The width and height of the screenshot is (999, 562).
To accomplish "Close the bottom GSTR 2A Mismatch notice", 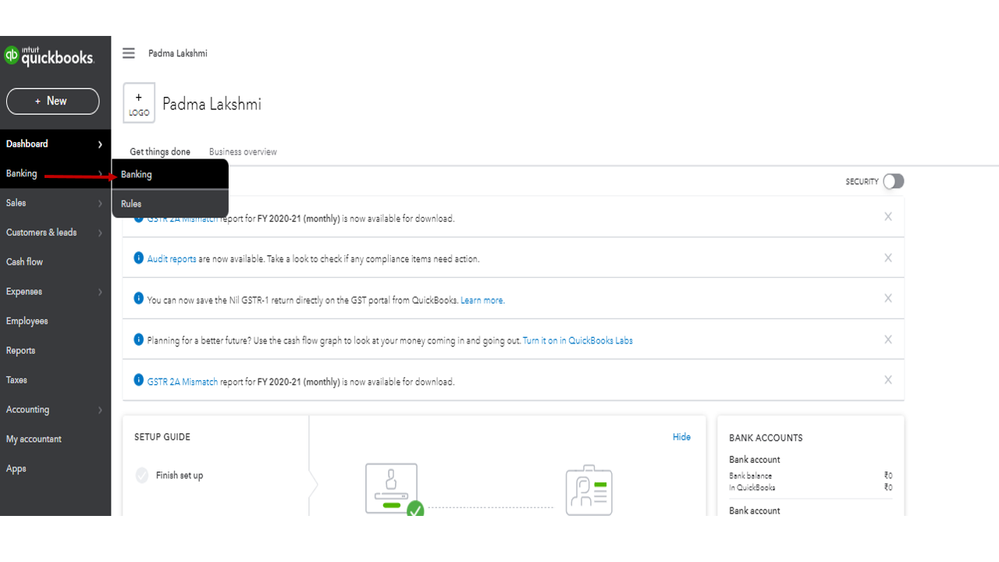I will pyautogui.click(x=888, y=380).
